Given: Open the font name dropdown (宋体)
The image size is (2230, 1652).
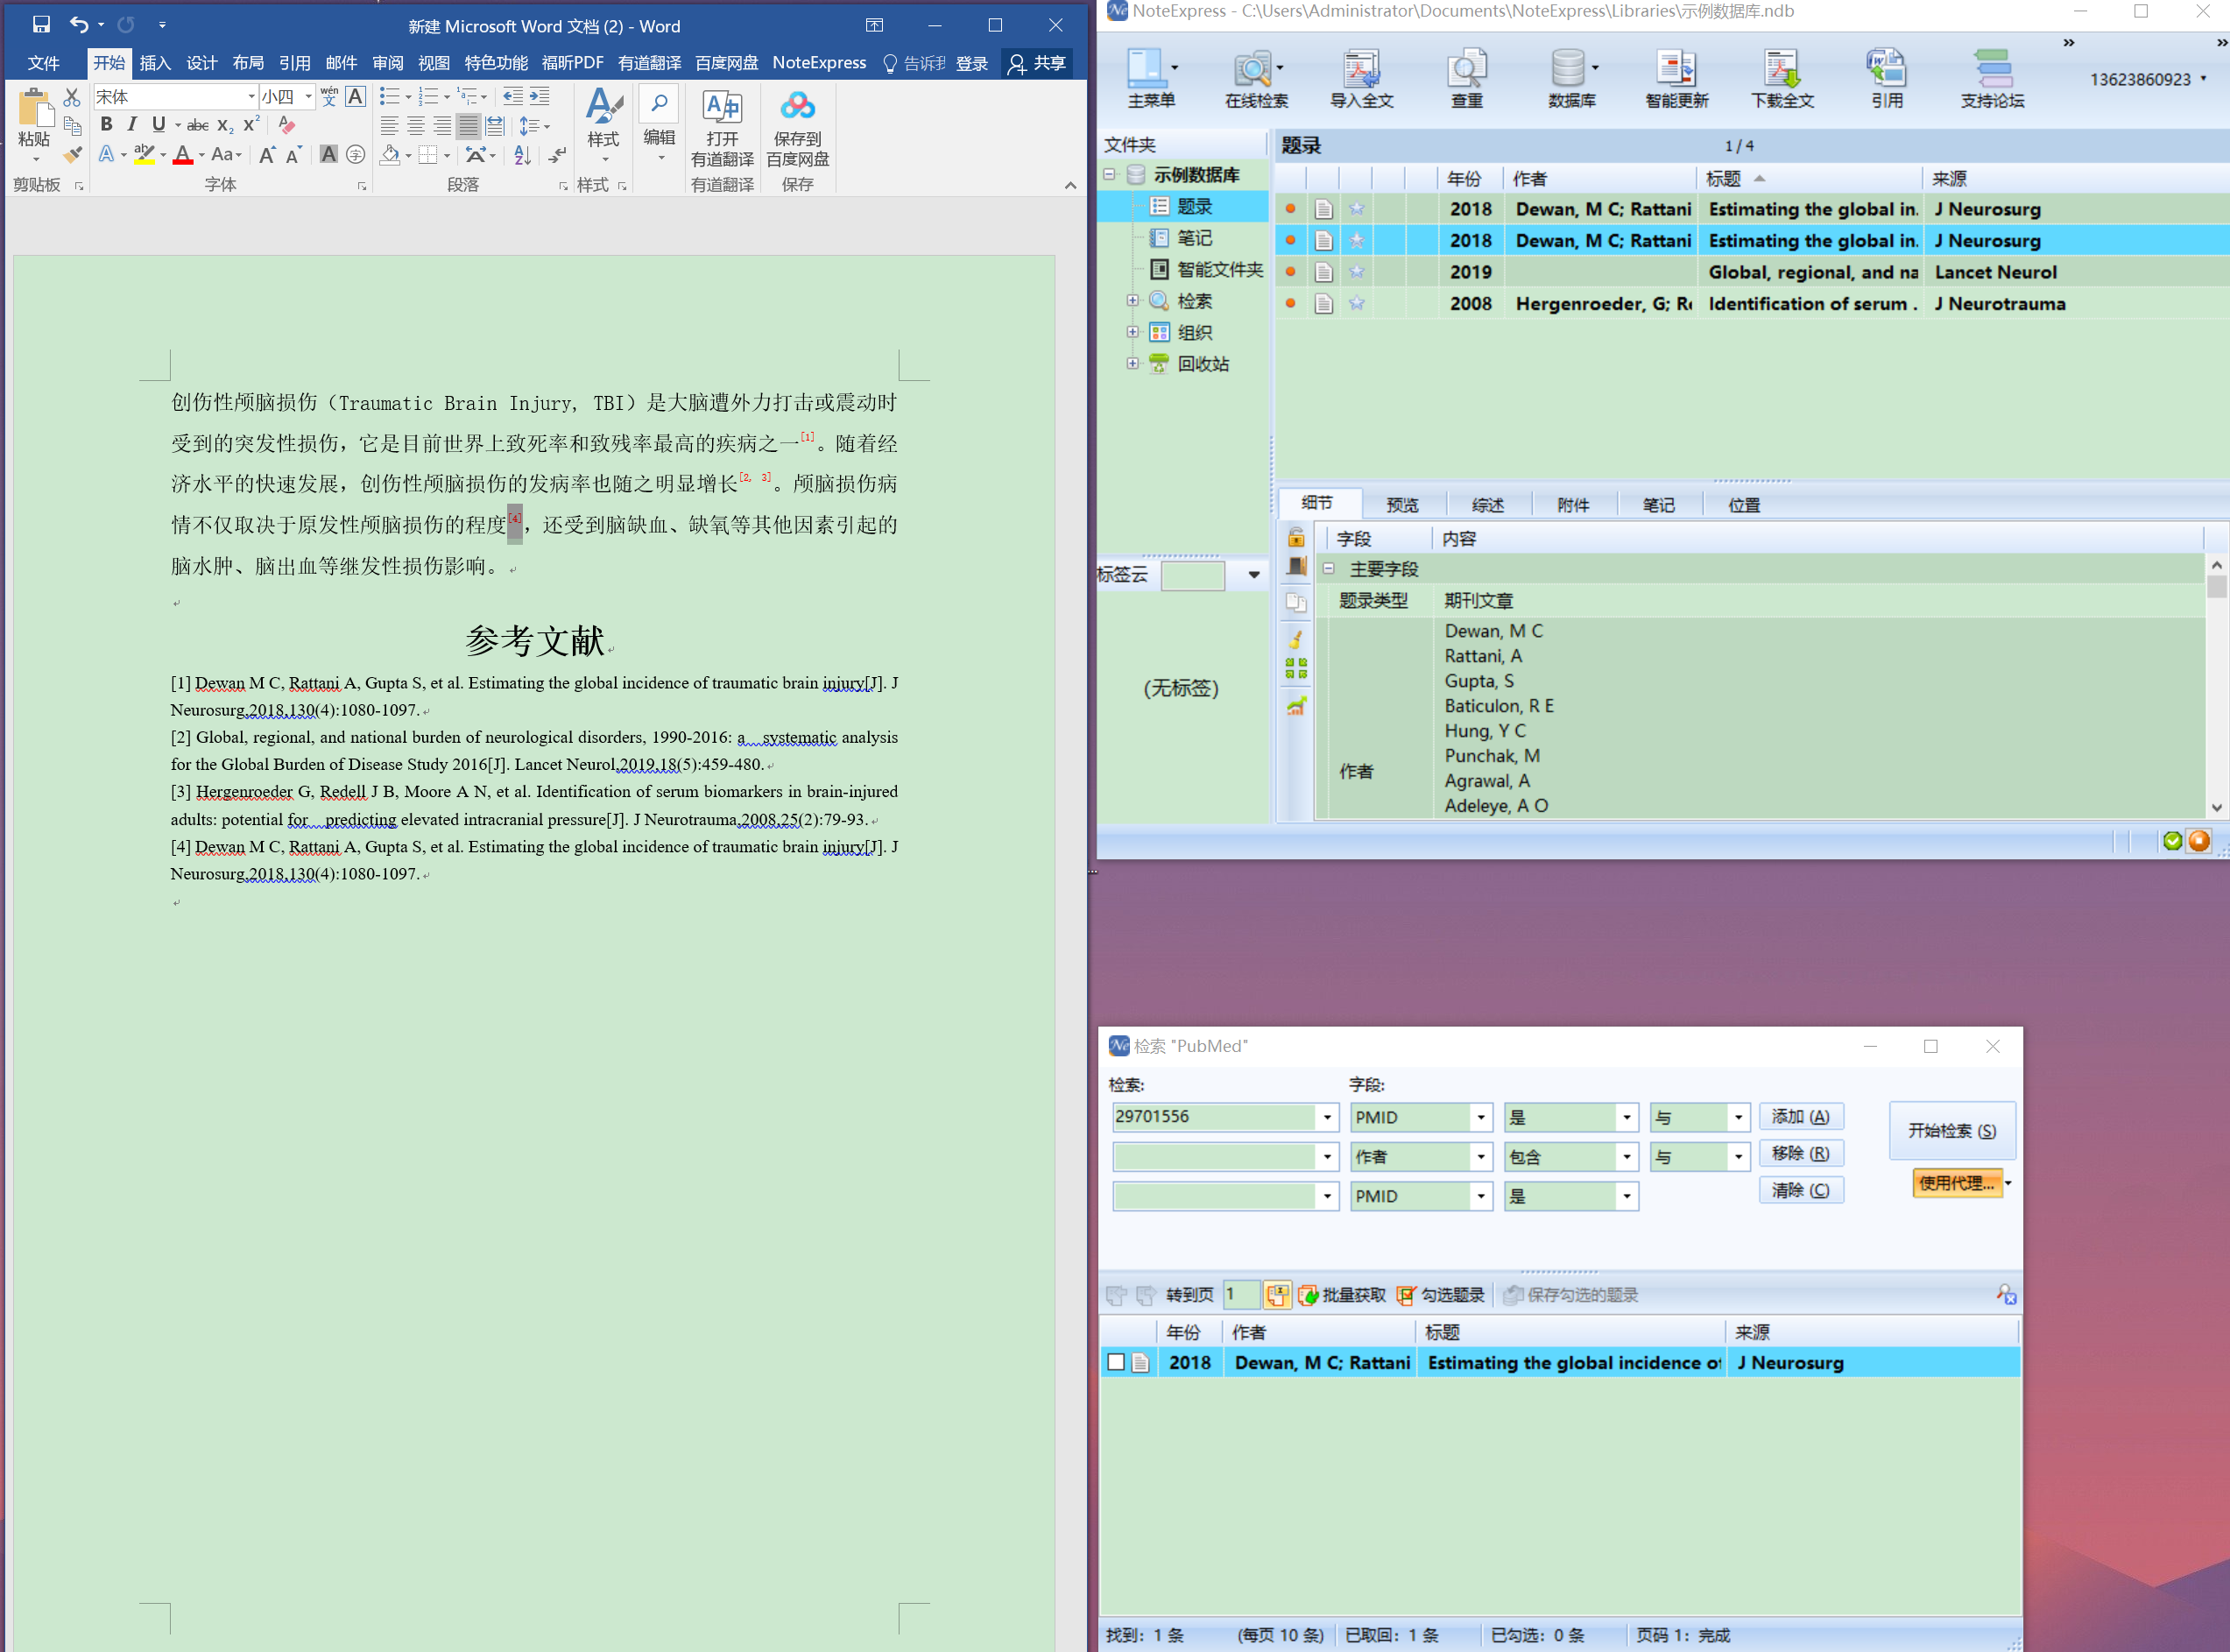Looking at the screenshot, I should (x=251, y=97).
